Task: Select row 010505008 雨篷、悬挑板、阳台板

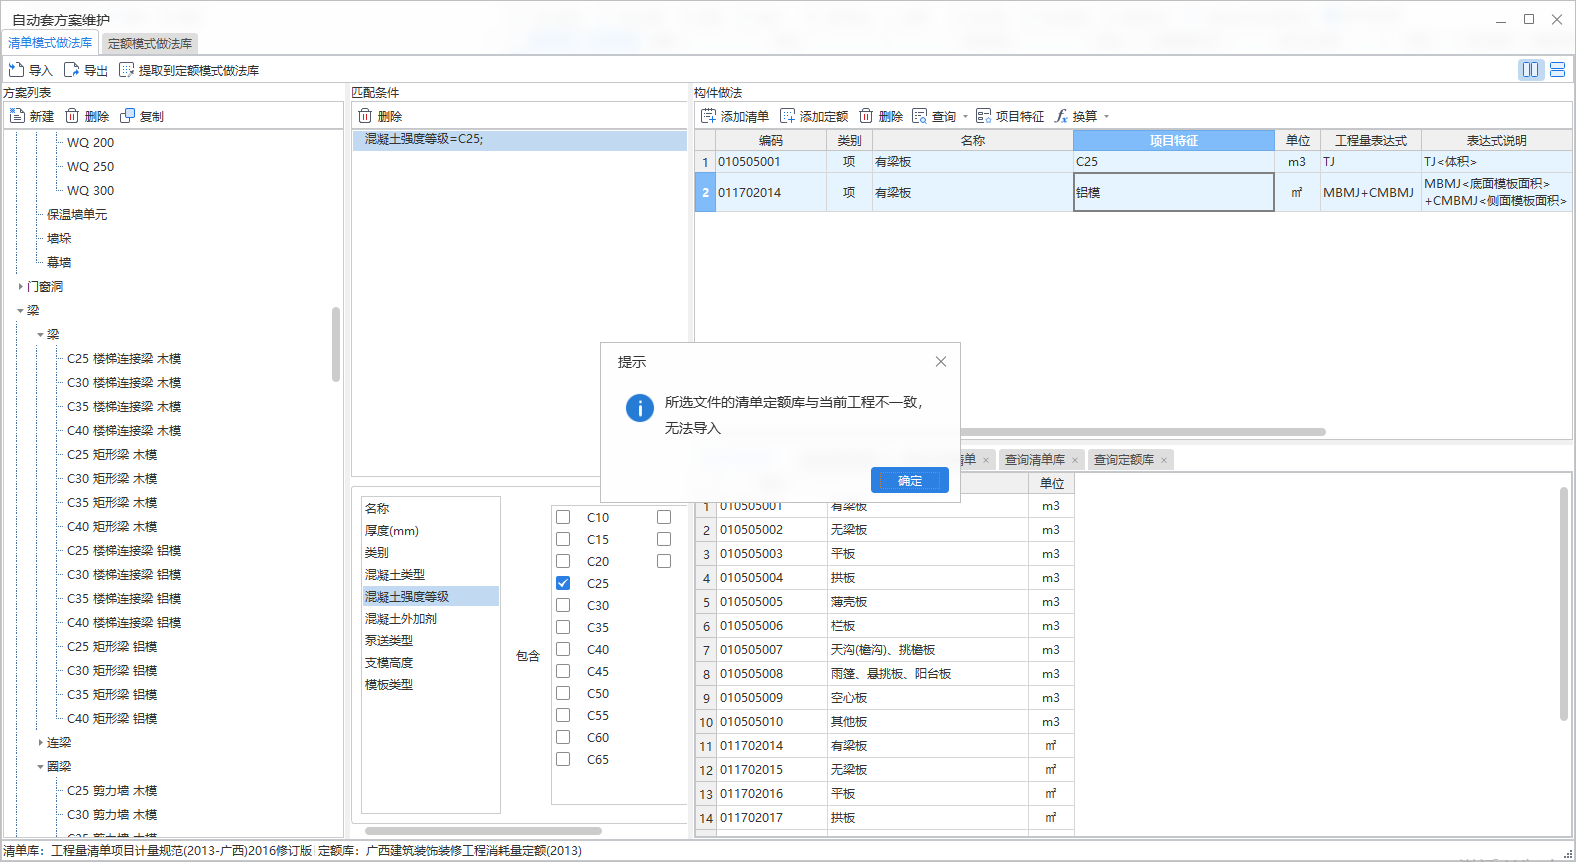Action: tap(885, 673)
